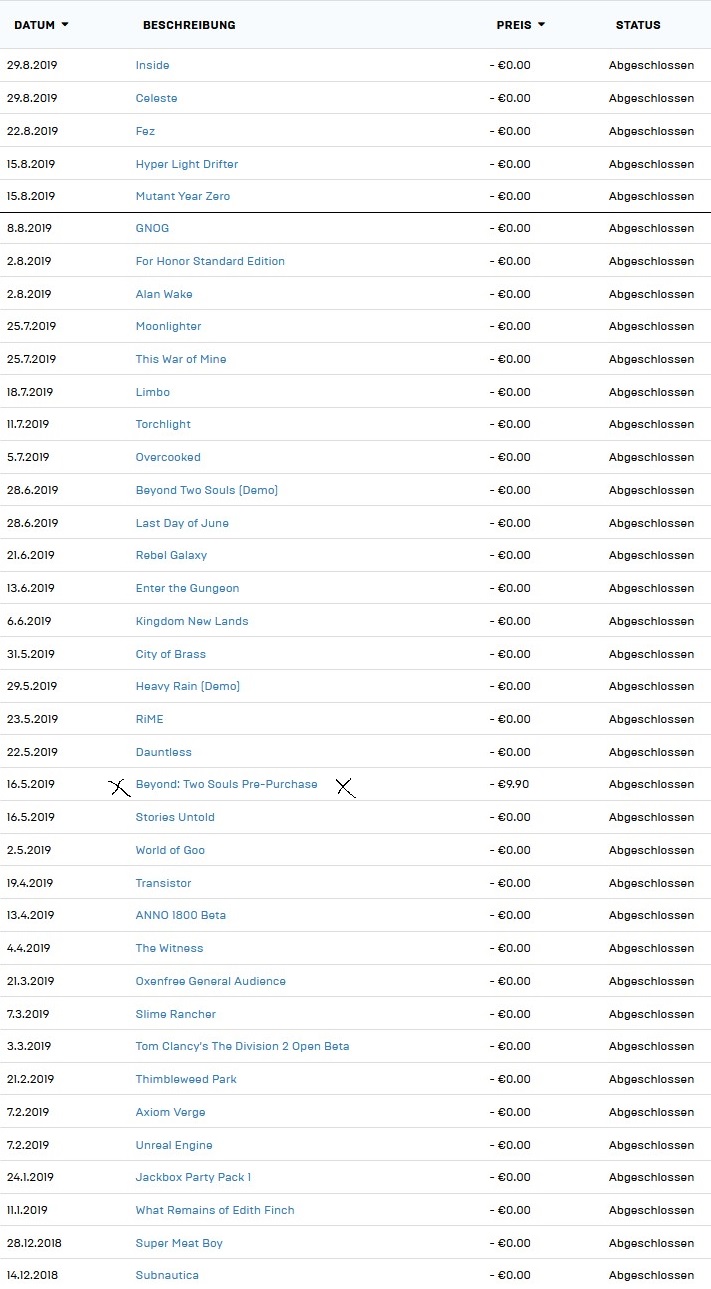Click the Alan Wake entry
The height and width of the screenshot is (1289, 711).
(164, 294)
